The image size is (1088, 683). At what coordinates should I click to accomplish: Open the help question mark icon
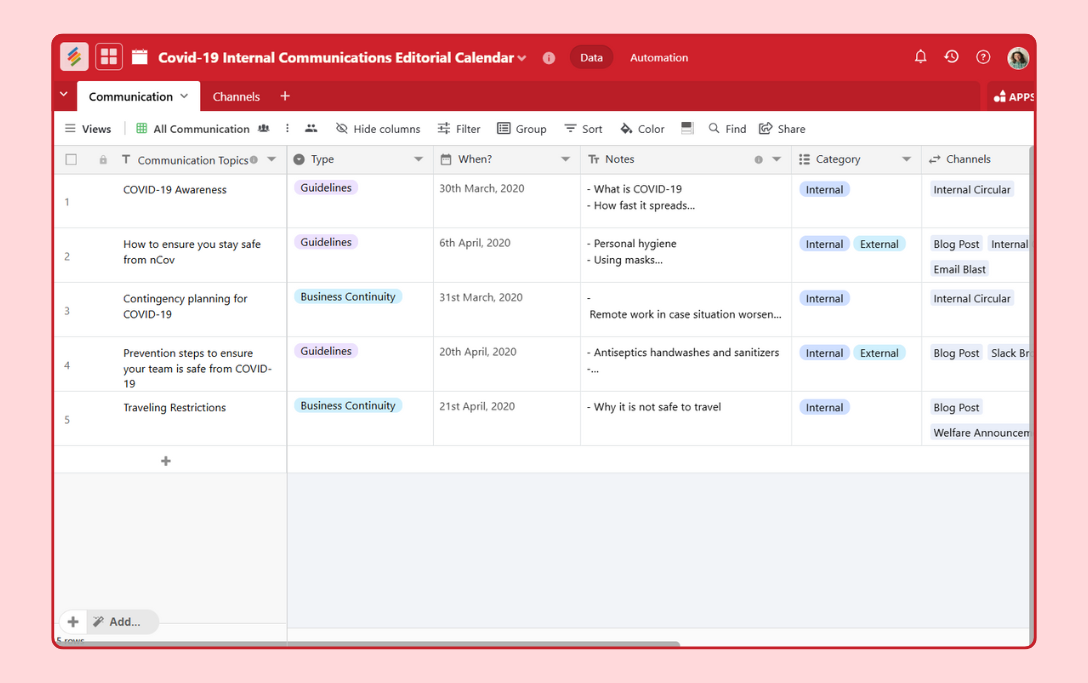pos(983,57)
